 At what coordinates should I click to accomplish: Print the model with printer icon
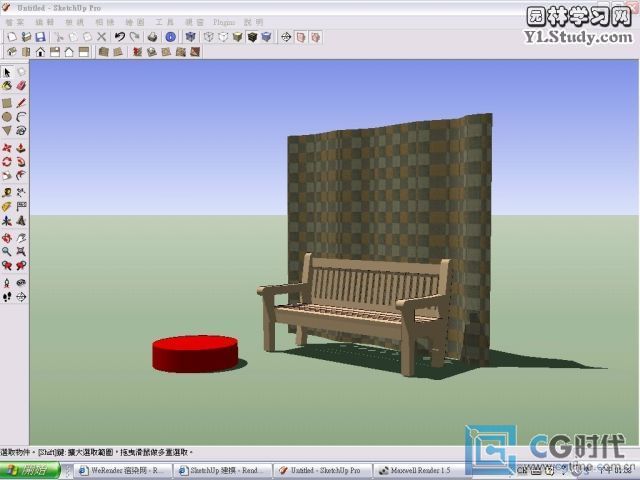coord(153,37)
